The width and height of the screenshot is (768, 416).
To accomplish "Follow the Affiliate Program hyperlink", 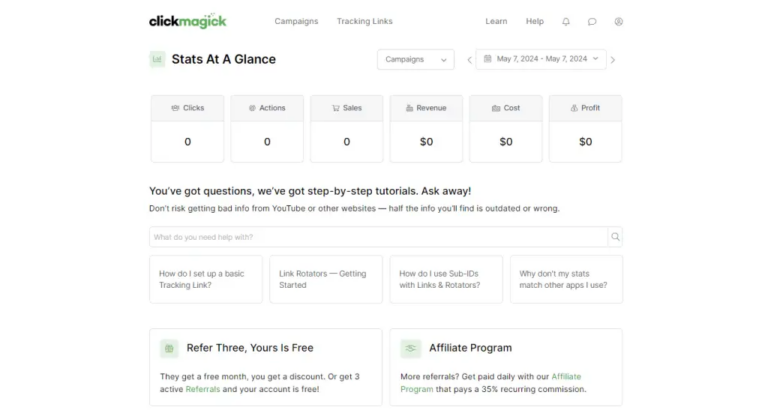I will coord(491,383).
